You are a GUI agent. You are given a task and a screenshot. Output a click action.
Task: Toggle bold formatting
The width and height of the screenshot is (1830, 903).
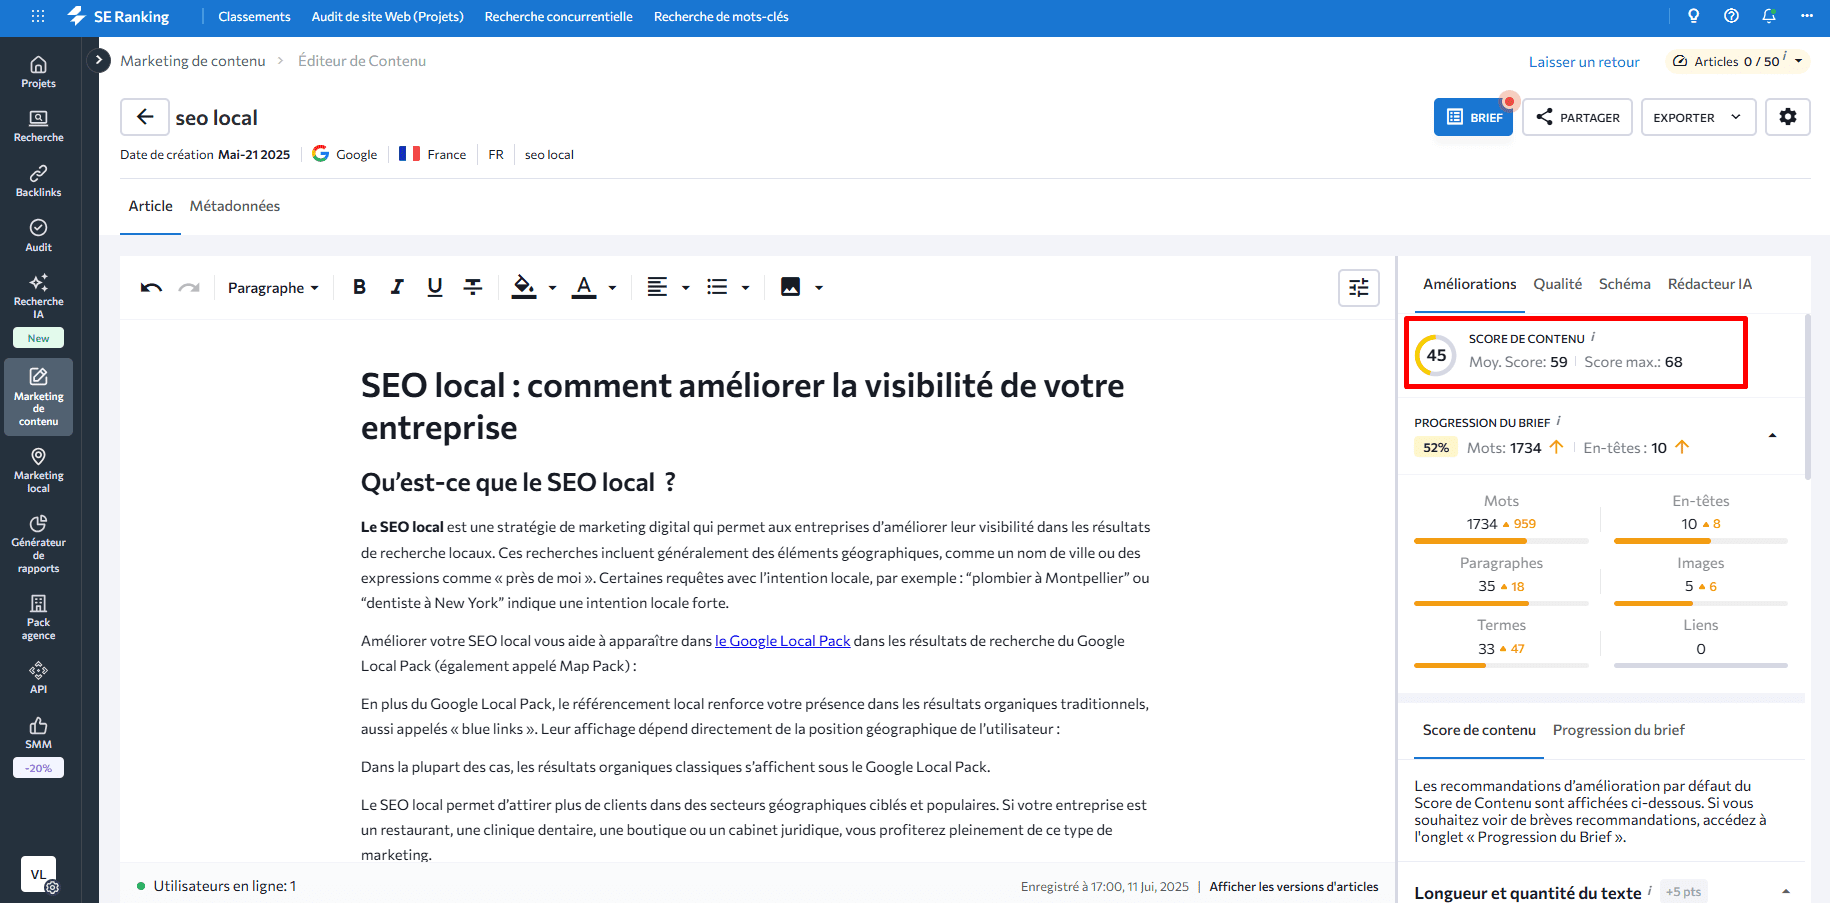click(x=359, y=288)
